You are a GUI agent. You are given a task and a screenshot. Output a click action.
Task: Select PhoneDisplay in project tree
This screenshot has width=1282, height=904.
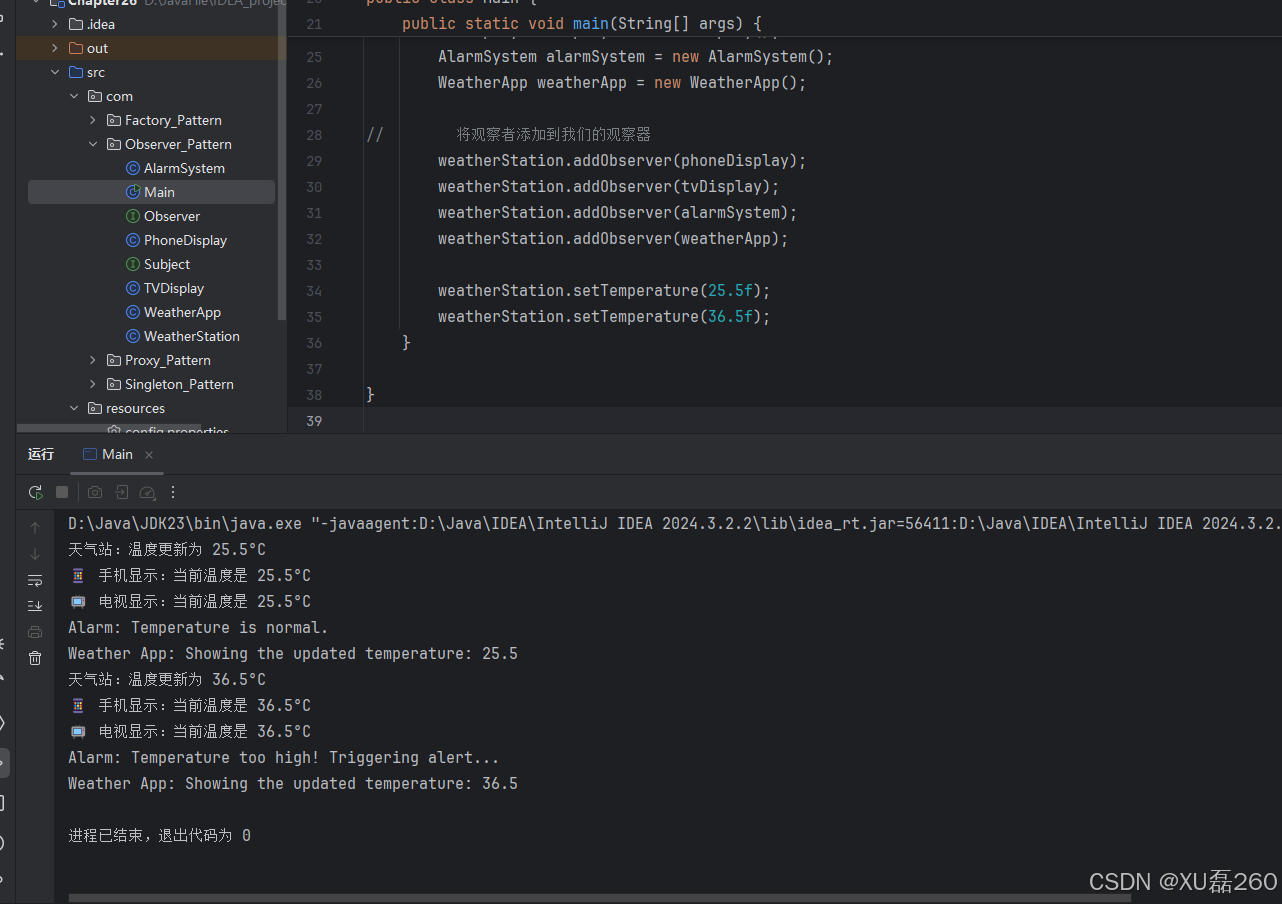tap(185, 240)
